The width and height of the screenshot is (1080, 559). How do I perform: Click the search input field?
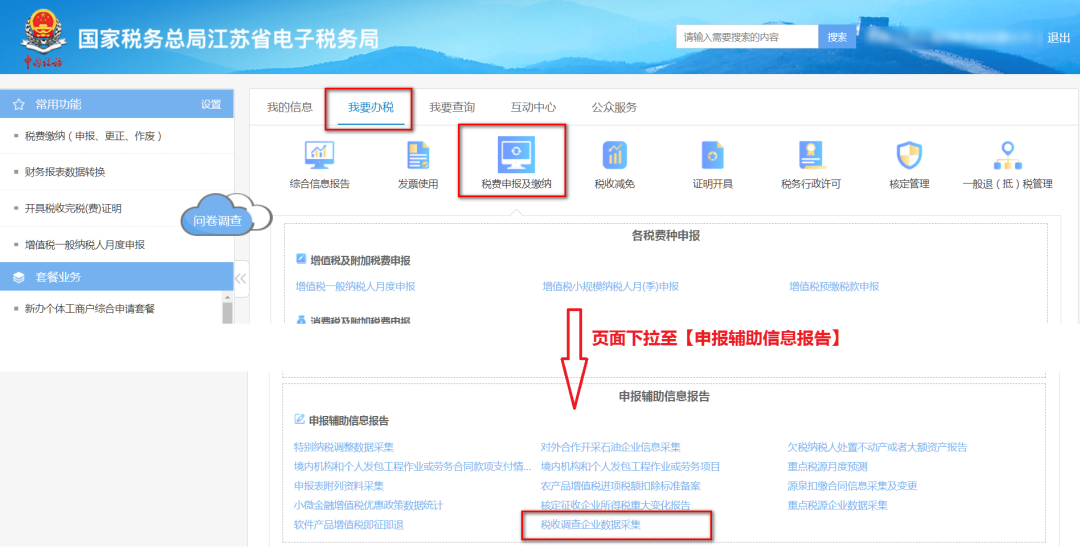(746, 37)
